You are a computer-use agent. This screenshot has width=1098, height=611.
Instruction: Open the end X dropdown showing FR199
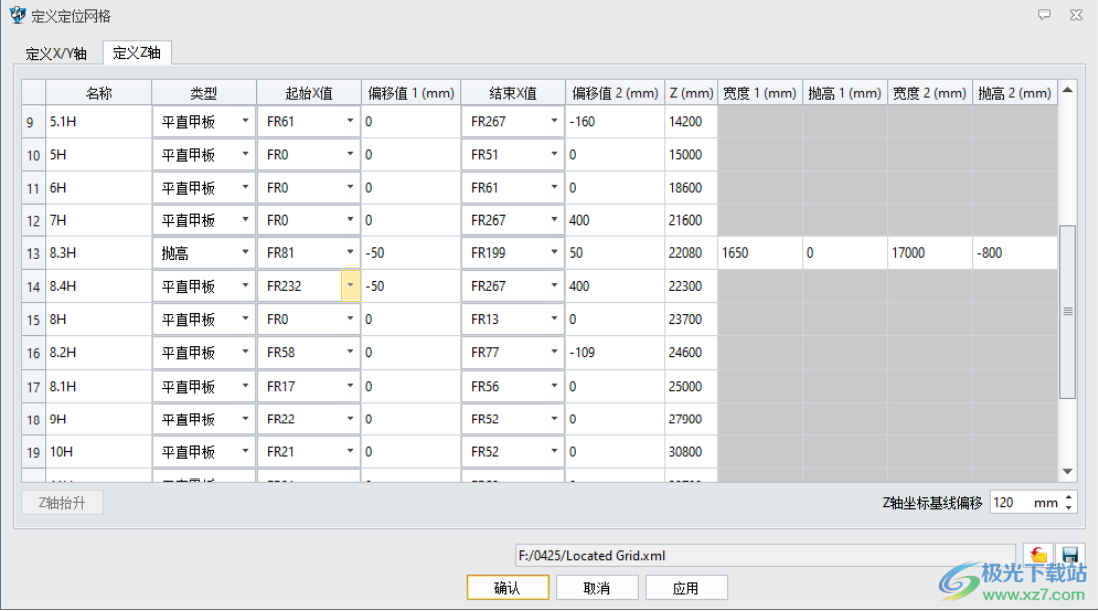[x=554, y=253]
